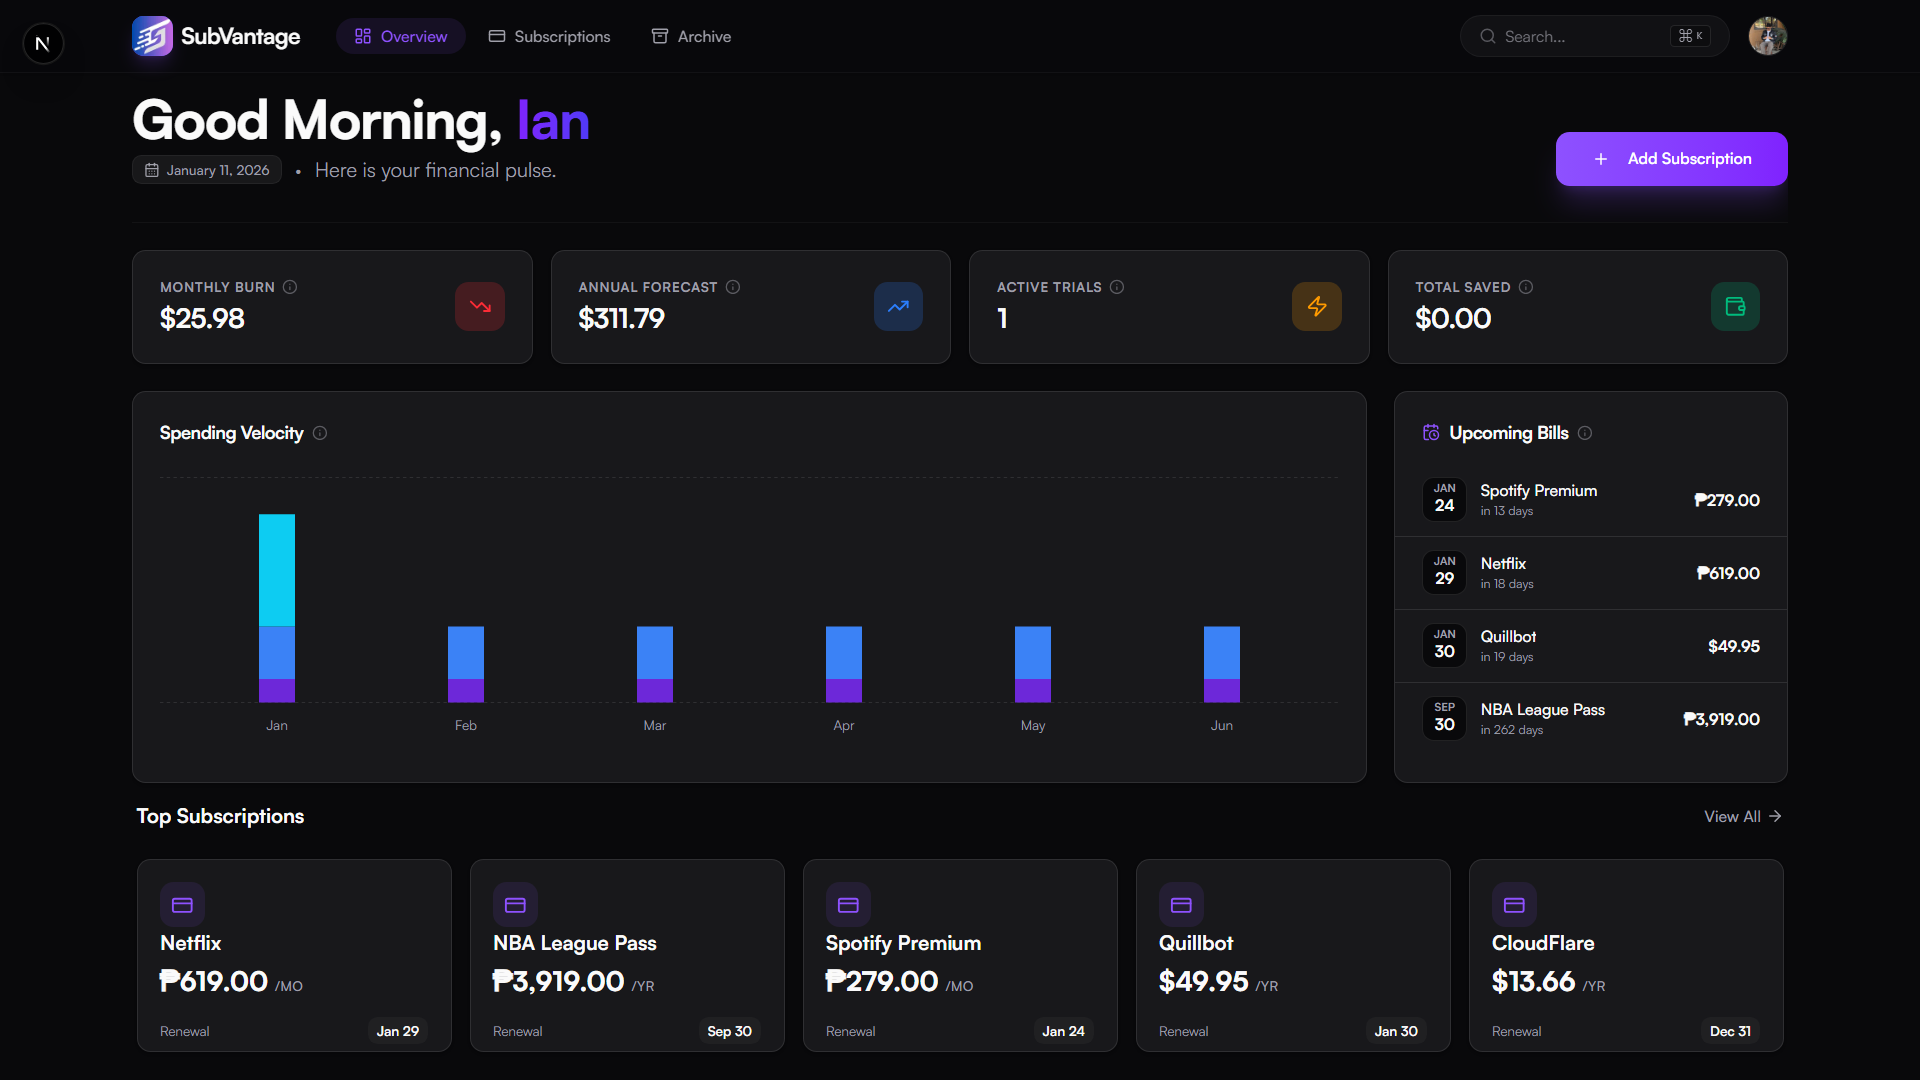1920x1080 pixels.
Task: Click the Total Saved wallet icon
Action: (1735, 306)
